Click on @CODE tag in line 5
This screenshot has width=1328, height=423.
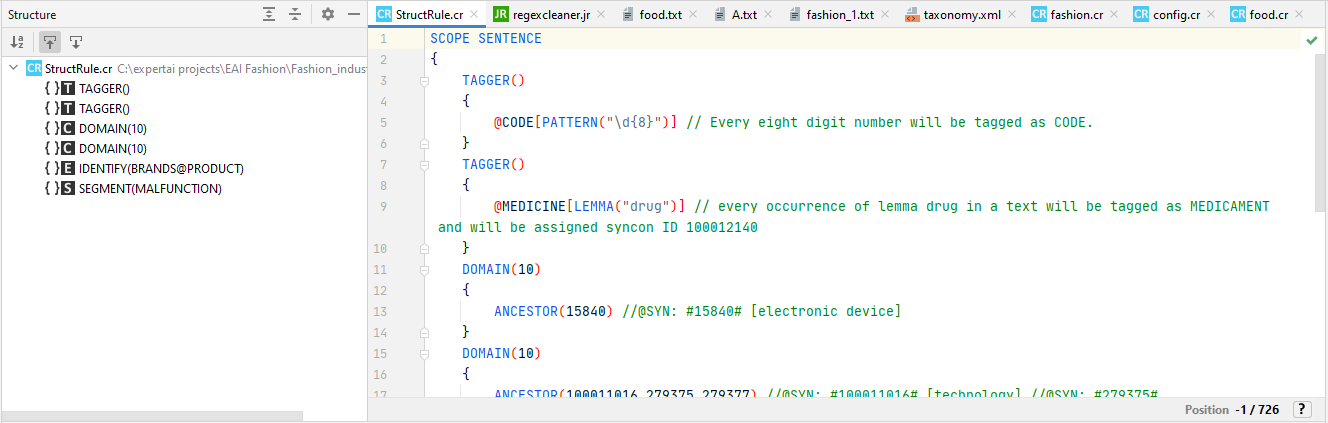[514, 123]
